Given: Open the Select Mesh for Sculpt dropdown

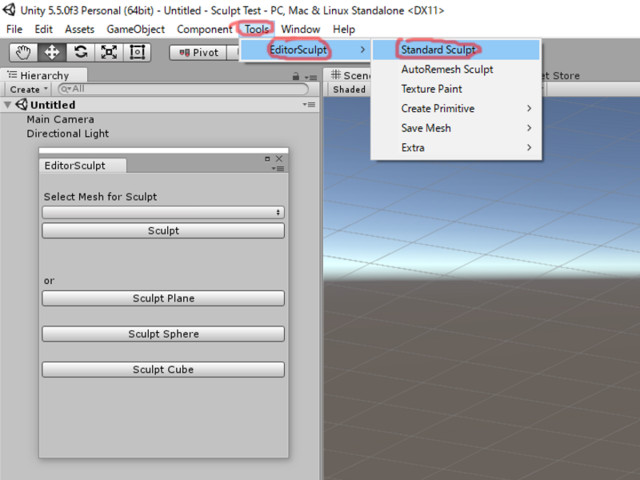Looking at the screenshot, I should 163,212.
